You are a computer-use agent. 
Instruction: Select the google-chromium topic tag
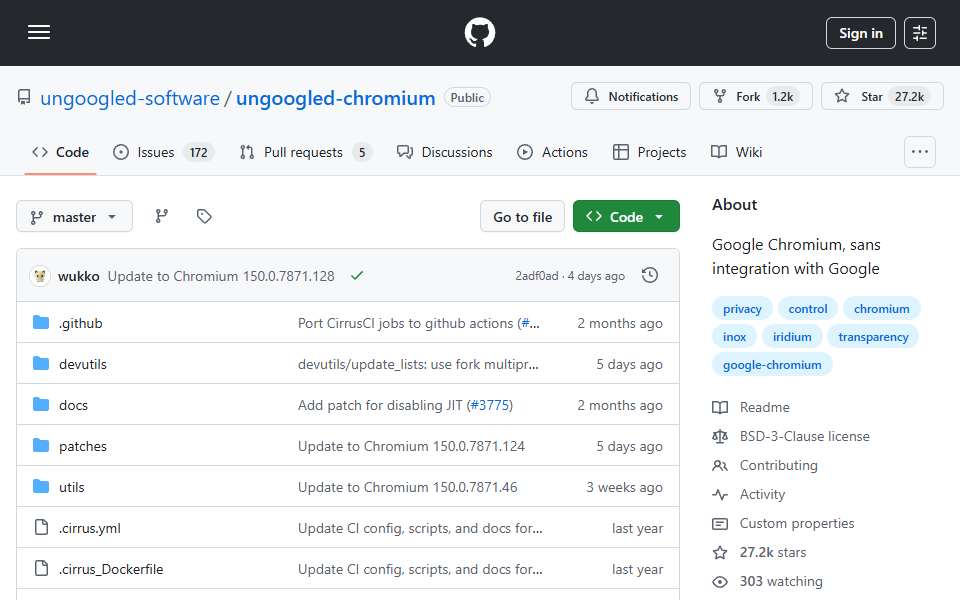click(x=772, y=365)
